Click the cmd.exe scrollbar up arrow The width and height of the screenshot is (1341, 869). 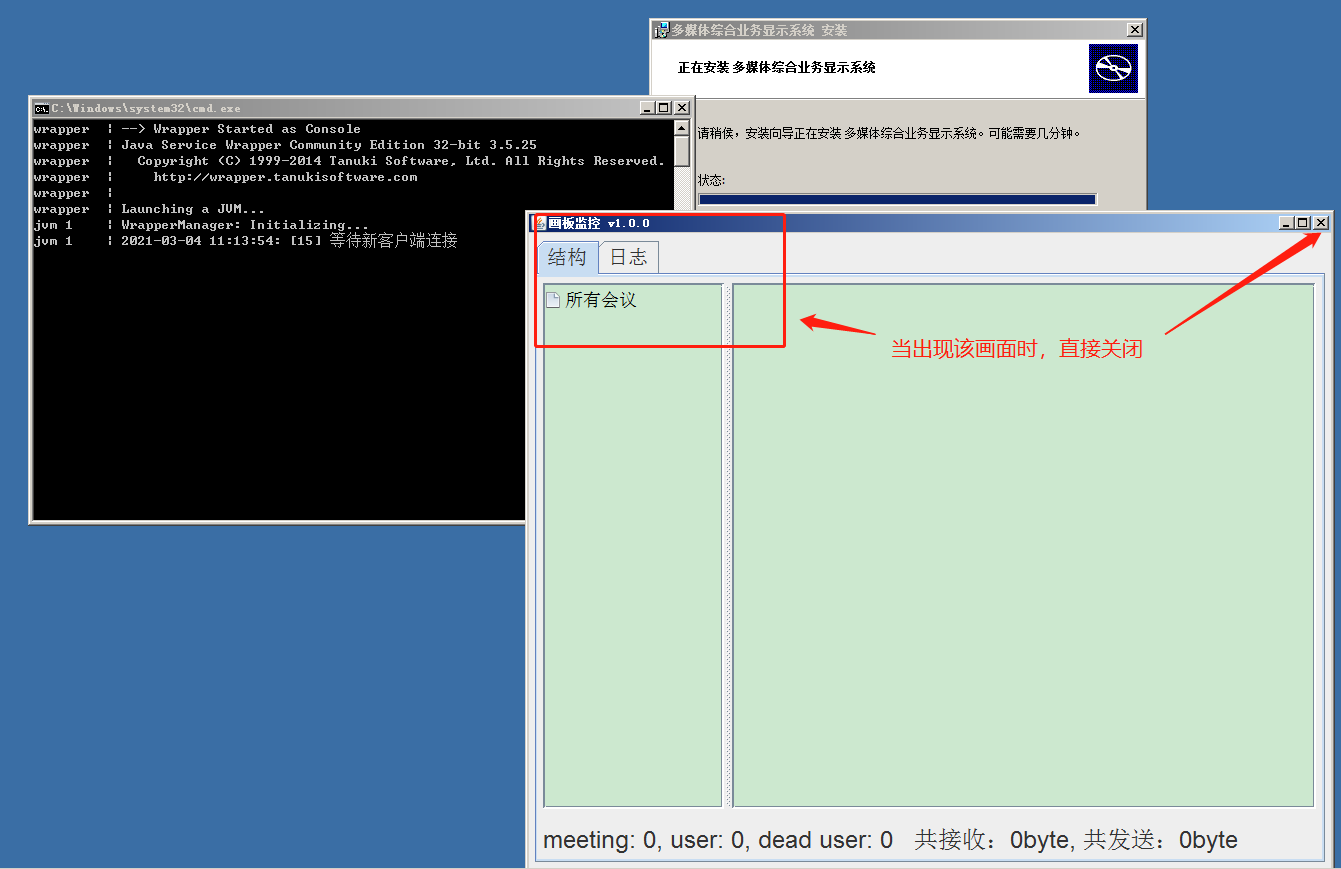coord(682,128)
